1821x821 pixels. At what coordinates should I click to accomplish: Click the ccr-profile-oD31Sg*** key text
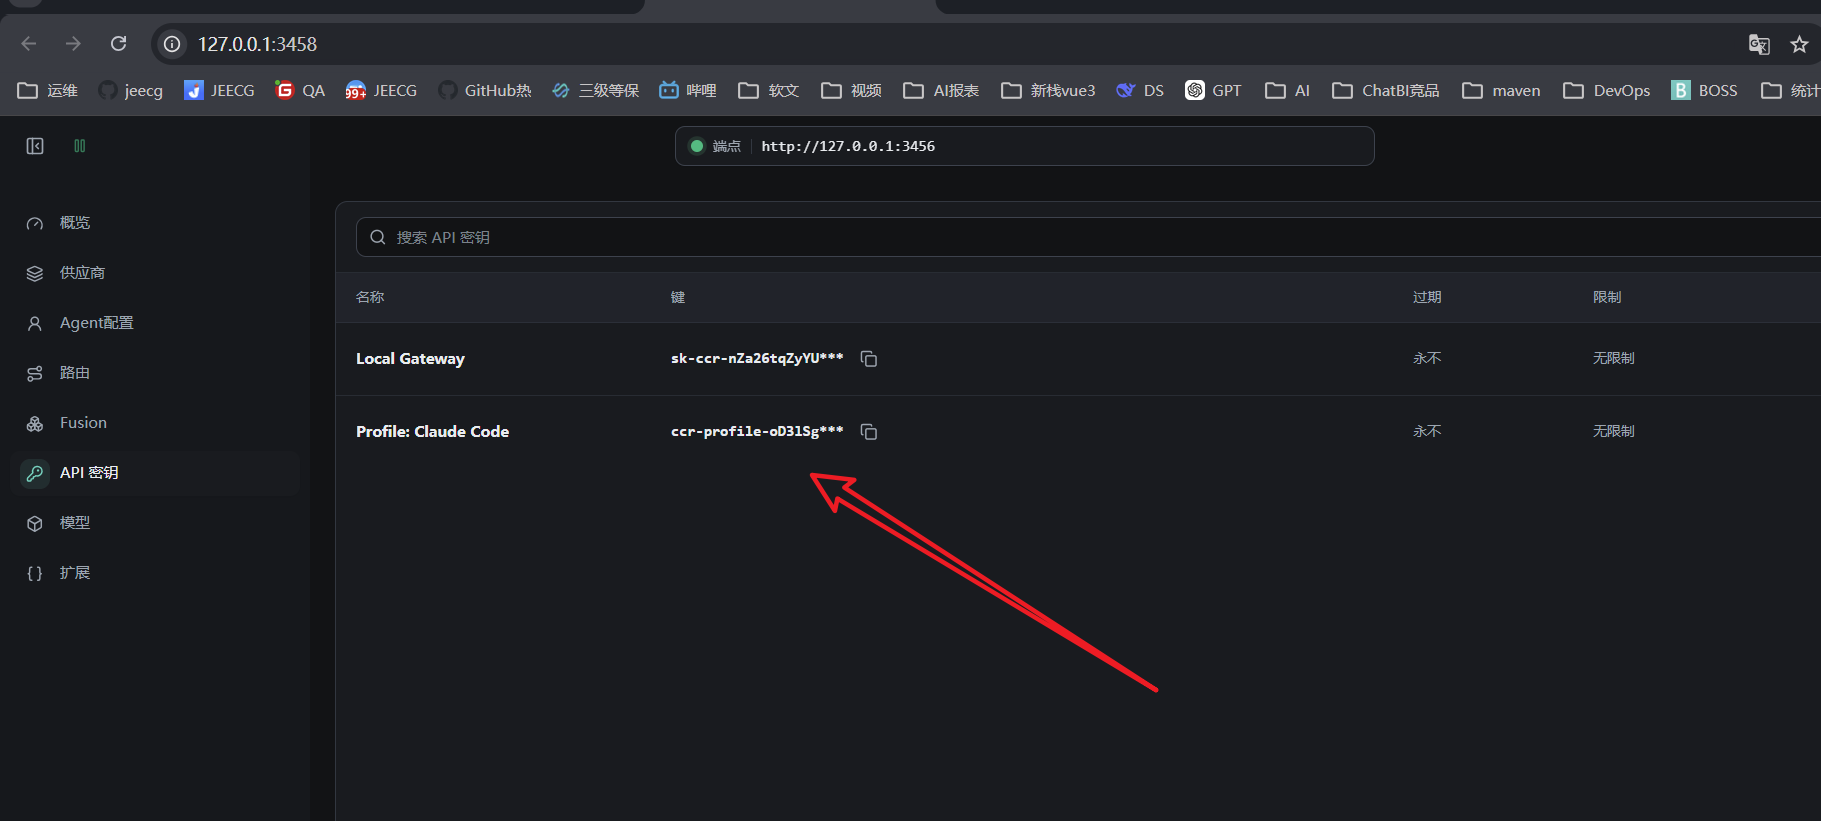tap(757, 431)
